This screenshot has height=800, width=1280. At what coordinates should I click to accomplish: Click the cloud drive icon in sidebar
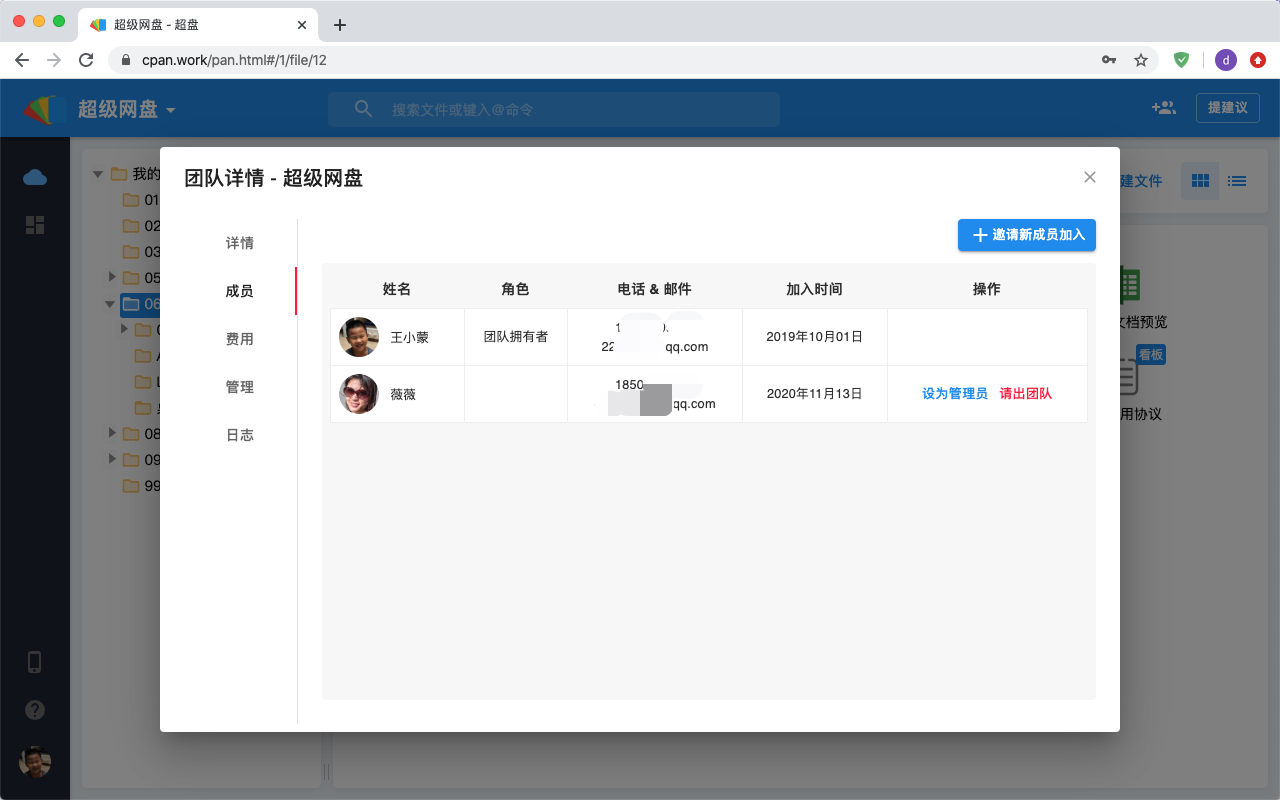click(x=35, y=177)
